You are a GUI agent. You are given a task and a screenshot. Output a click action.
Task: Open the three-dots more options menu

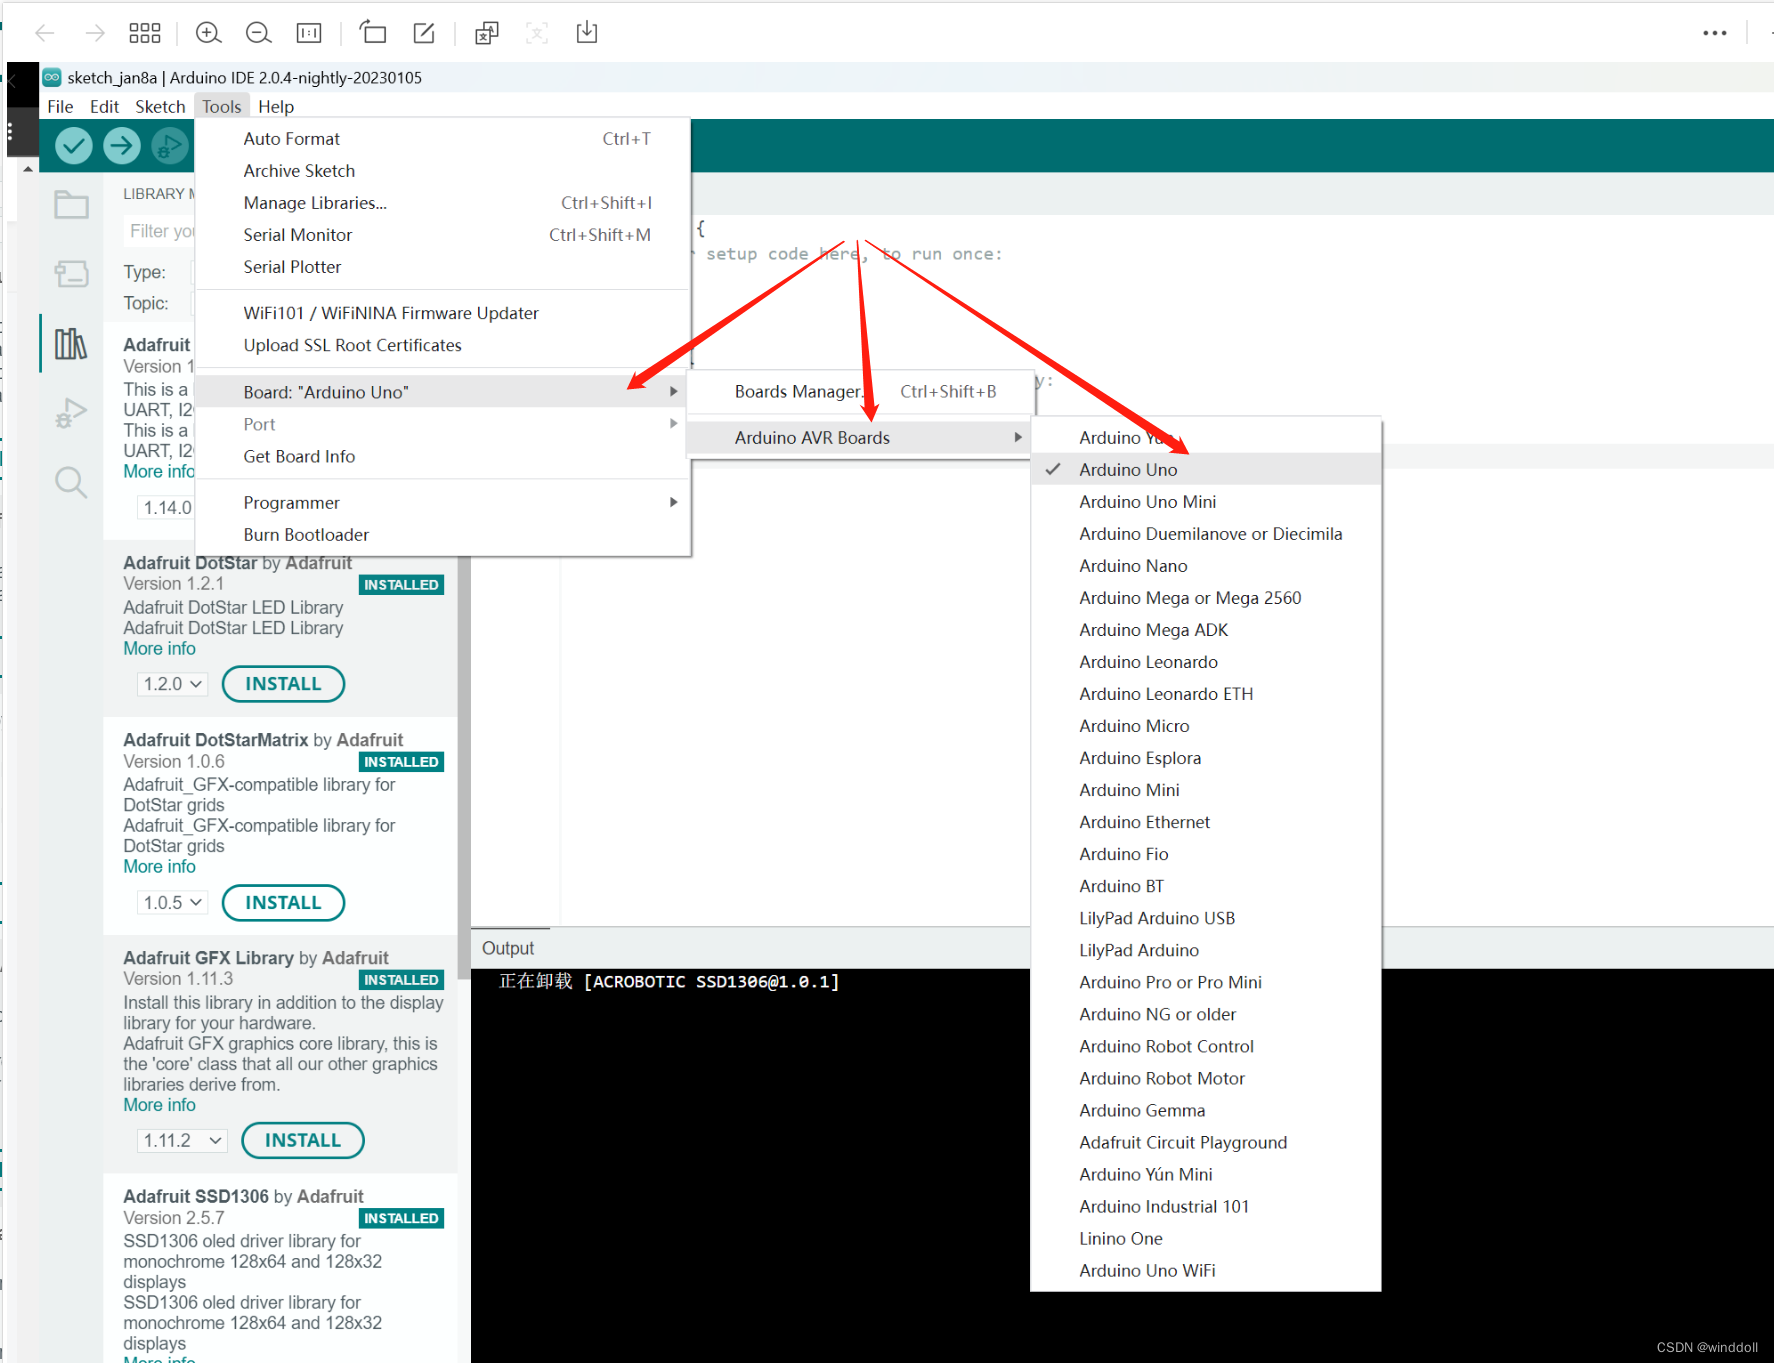[x=1715, y=33]
